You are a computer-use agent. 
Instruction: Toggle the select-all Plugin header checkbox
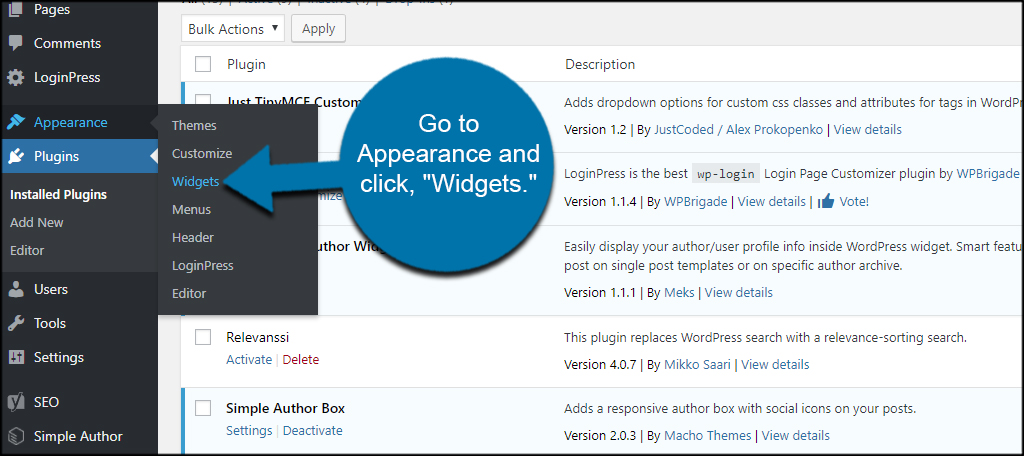point(203,64)
